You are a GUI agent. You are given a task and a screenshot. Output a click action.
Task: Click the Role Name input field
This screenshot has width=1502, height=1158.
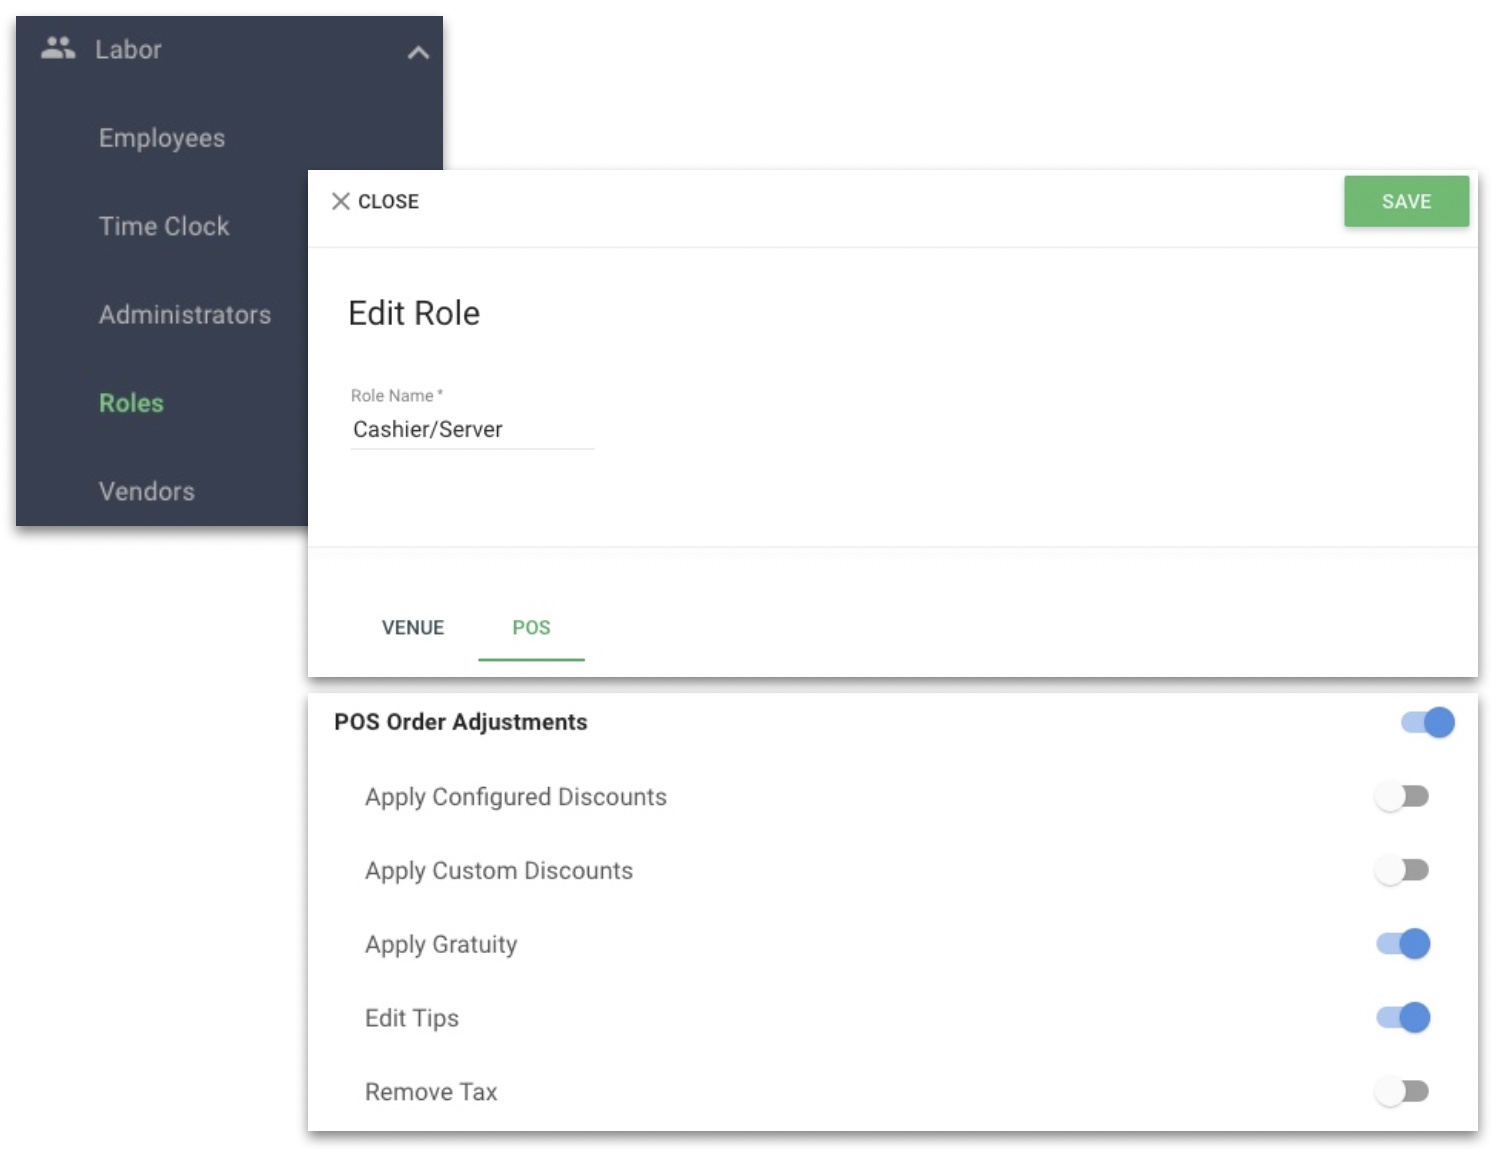472,429
